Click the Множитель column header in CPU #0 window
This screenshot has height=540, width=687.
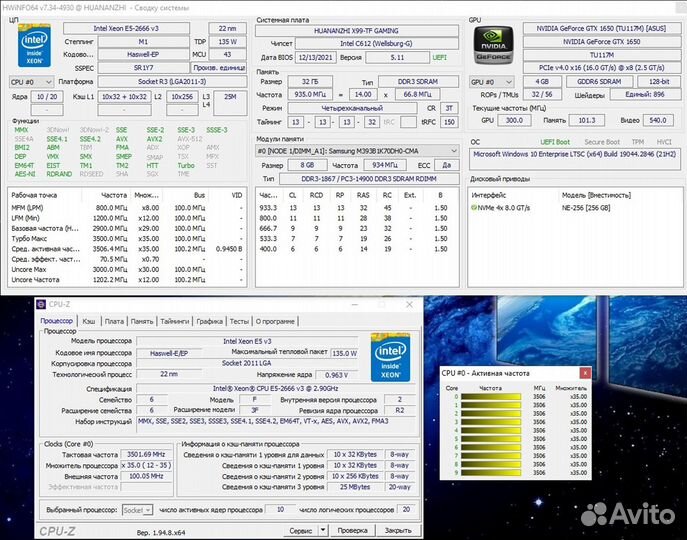pos(571,388)
